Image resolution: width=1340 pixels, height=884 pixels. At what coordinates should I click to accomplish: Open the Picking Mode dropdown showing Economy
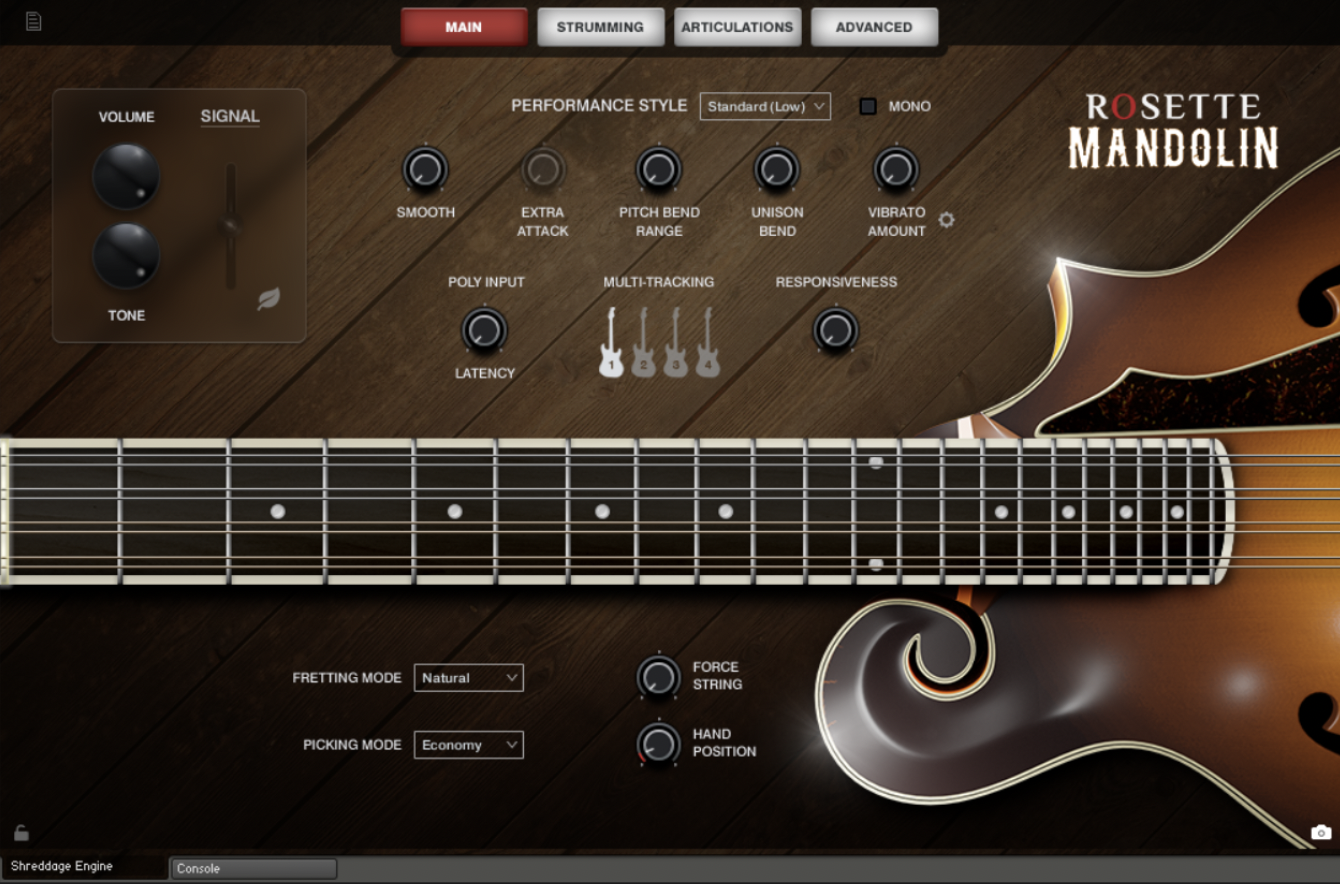point(468,745)
